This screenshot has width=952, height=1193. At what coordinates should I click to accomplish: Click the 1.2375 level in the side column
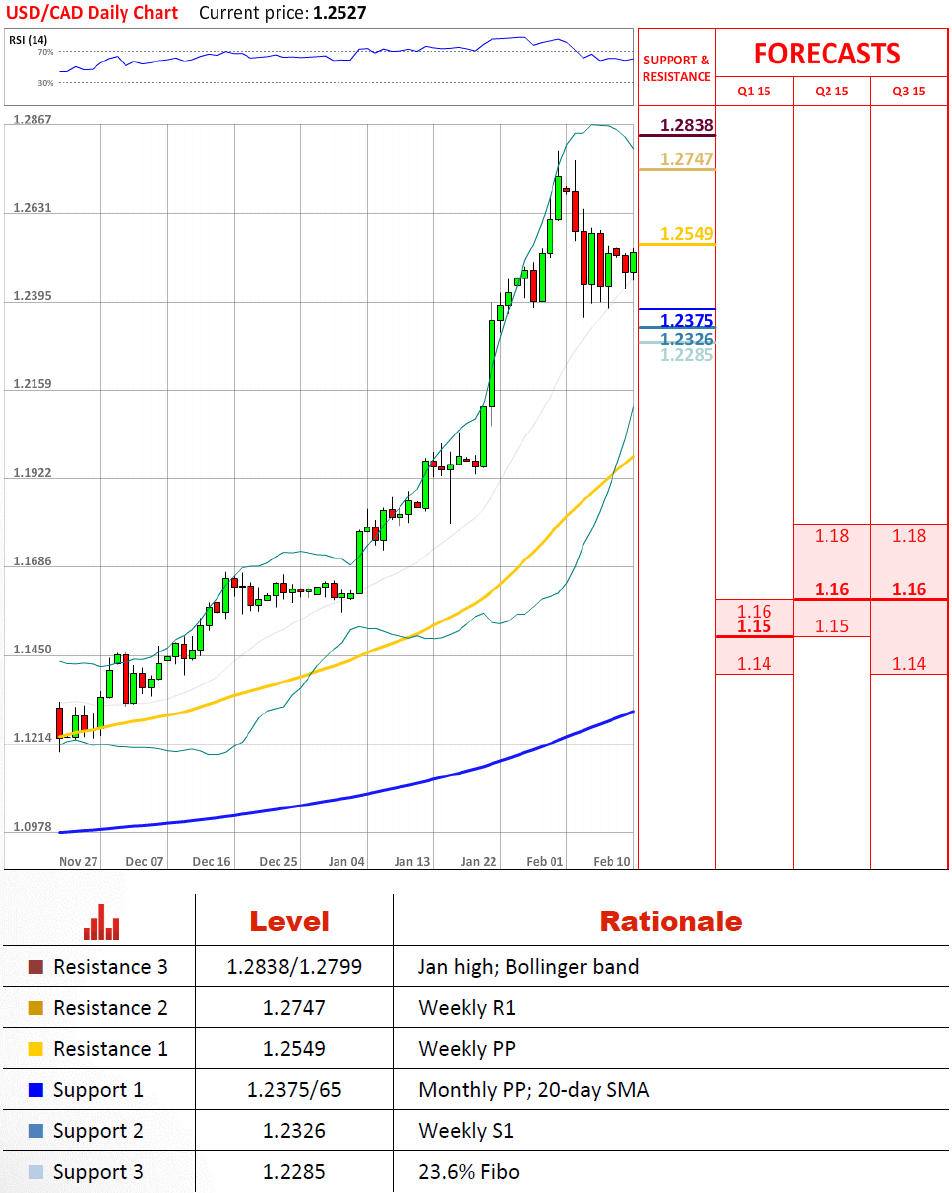point(686,320)
